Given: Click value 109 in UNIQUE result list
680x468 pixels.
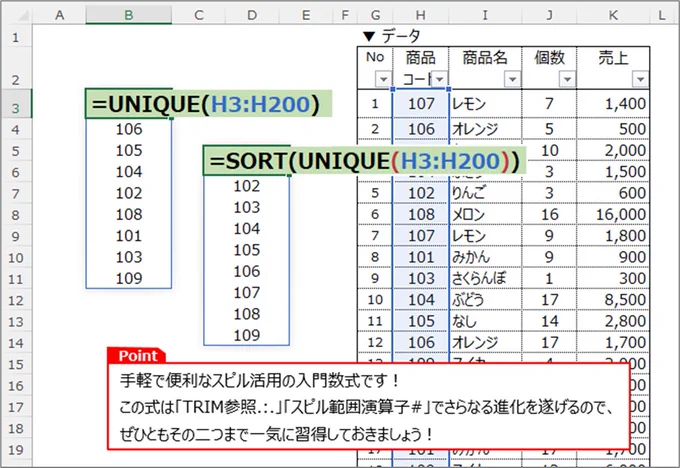Looking at the screenshot, I should tap(129, 278).
